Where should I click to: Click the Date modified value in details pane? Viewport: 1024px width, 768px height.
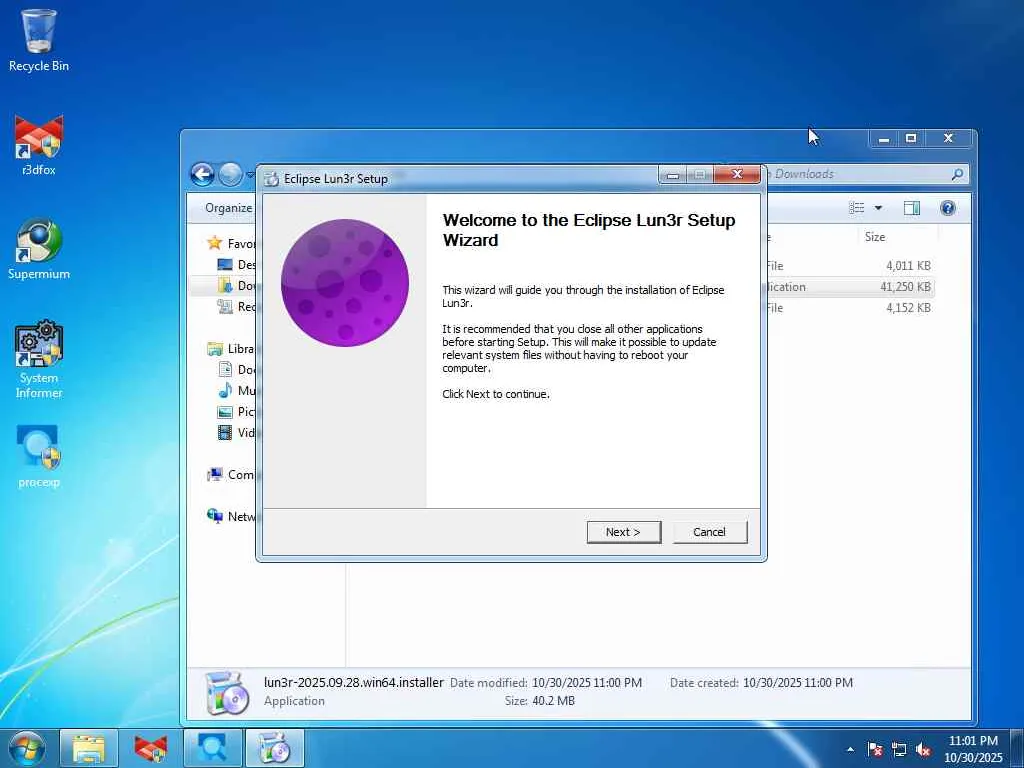point(586,682)
